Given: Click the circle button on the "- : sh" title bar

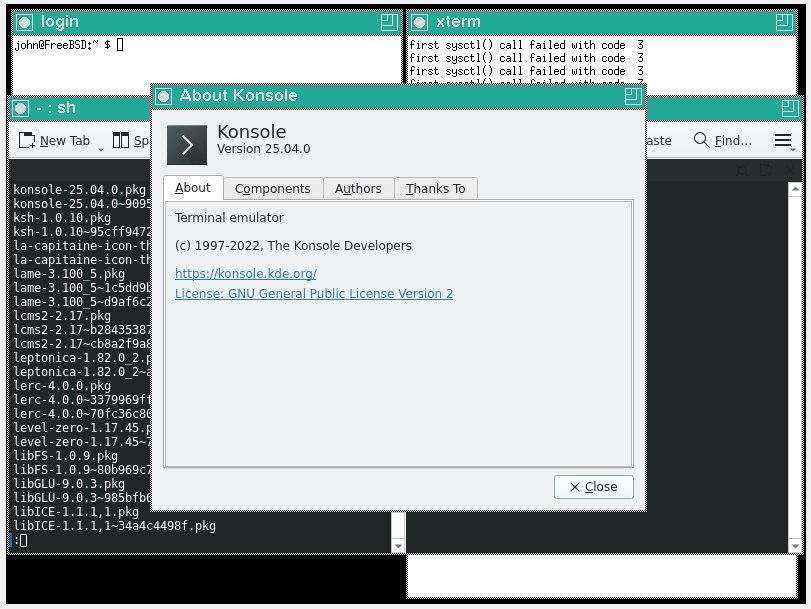Looking at the screenshot, I should tap(21, 108).
